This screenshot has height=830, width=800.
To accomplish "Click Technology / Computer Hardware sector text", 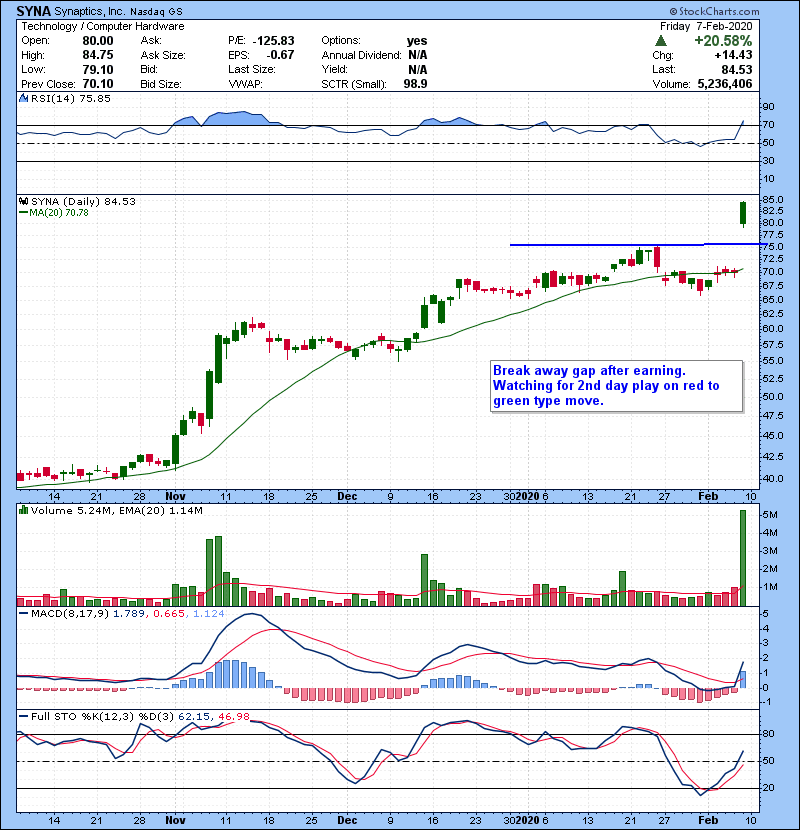I will [x=103, y=26].
